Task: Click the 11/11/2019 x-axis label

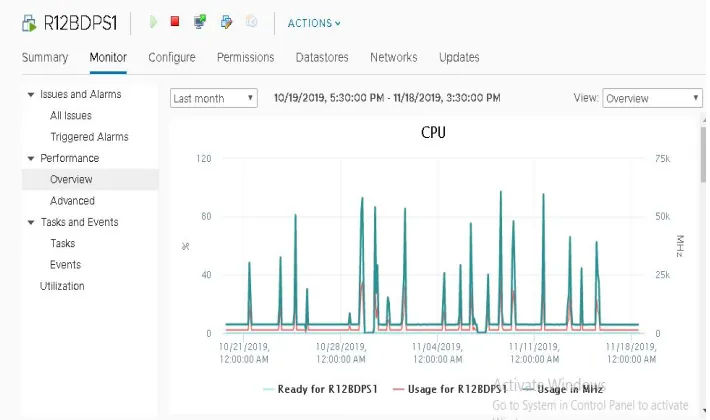Action: click(534, 353)
